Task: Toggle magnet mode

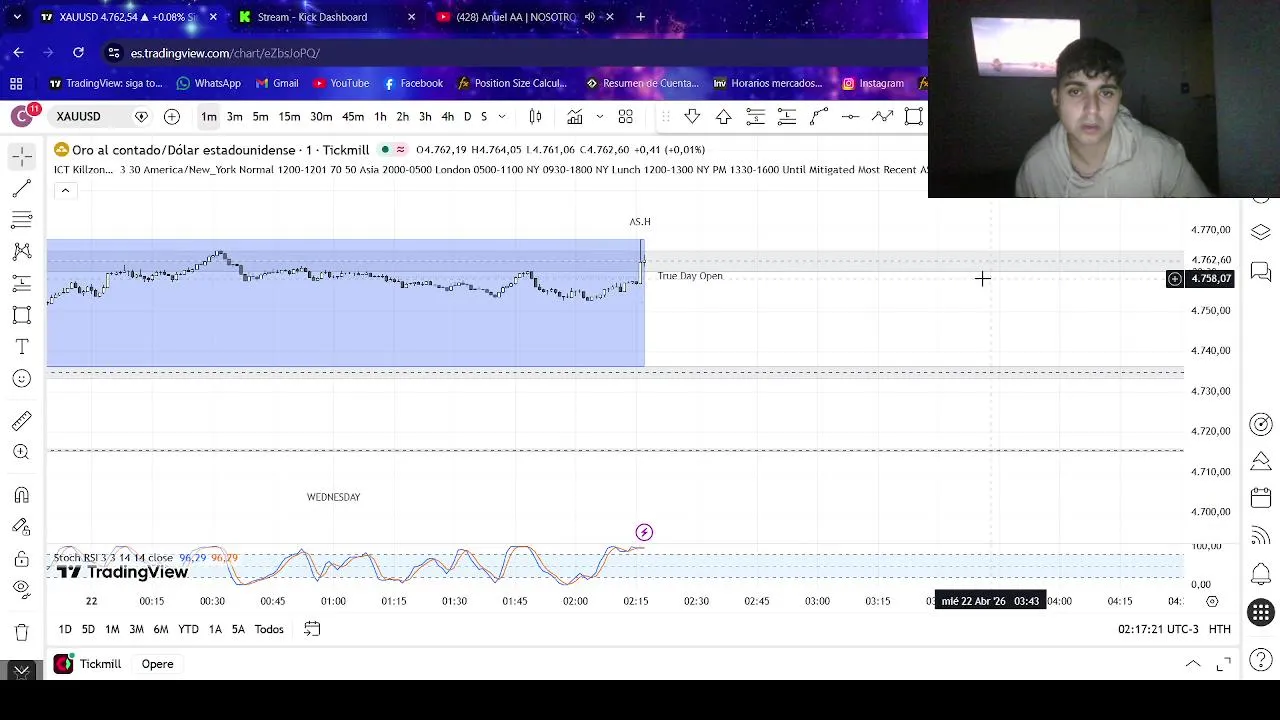Action: click(x=22, y=495)
